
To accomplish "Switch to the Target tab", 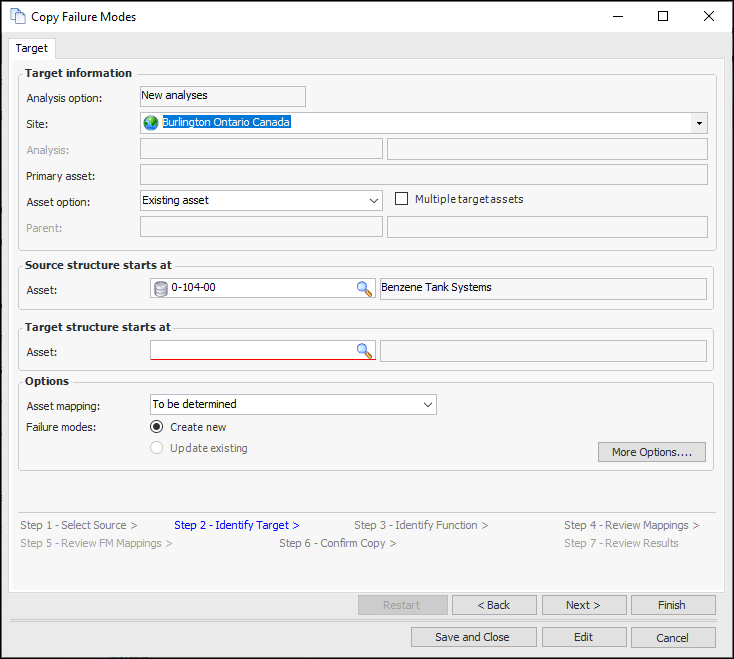I will [x=31, y=48].
